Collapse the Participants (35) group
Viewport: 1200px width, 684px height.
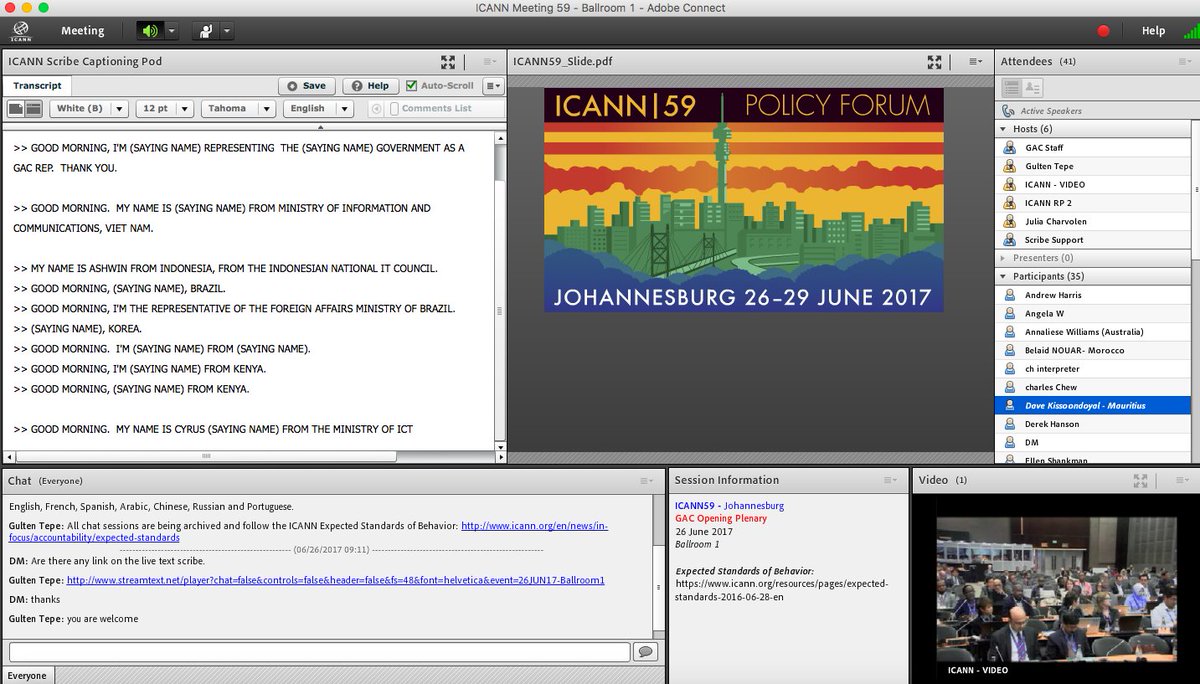pyautogui.click(x=1003, y=276)
